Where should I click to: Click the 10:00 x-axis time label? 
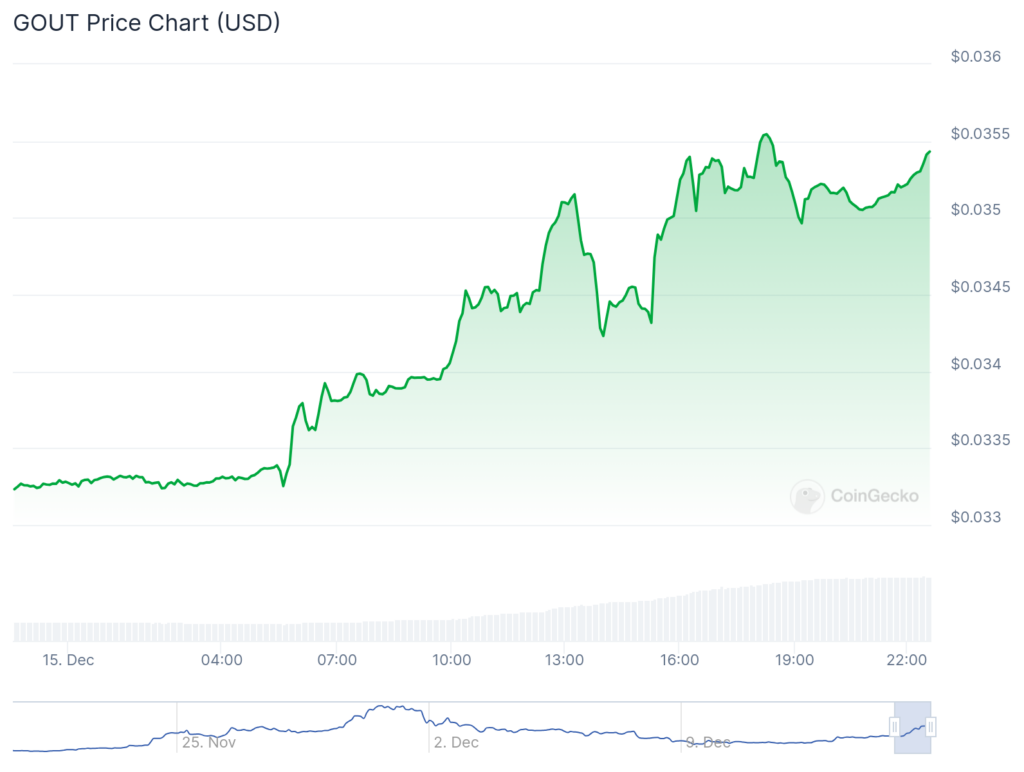click(x=451, y=660)
